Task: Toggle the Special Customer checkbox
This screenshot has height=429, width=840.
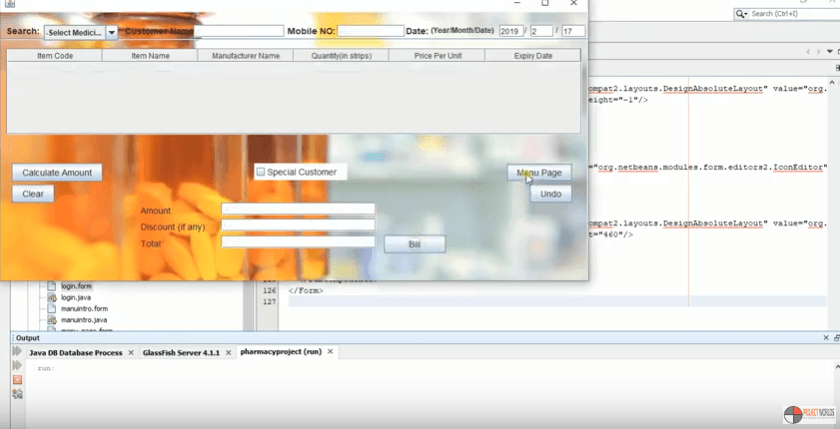Action: click(x=260, y=172)
